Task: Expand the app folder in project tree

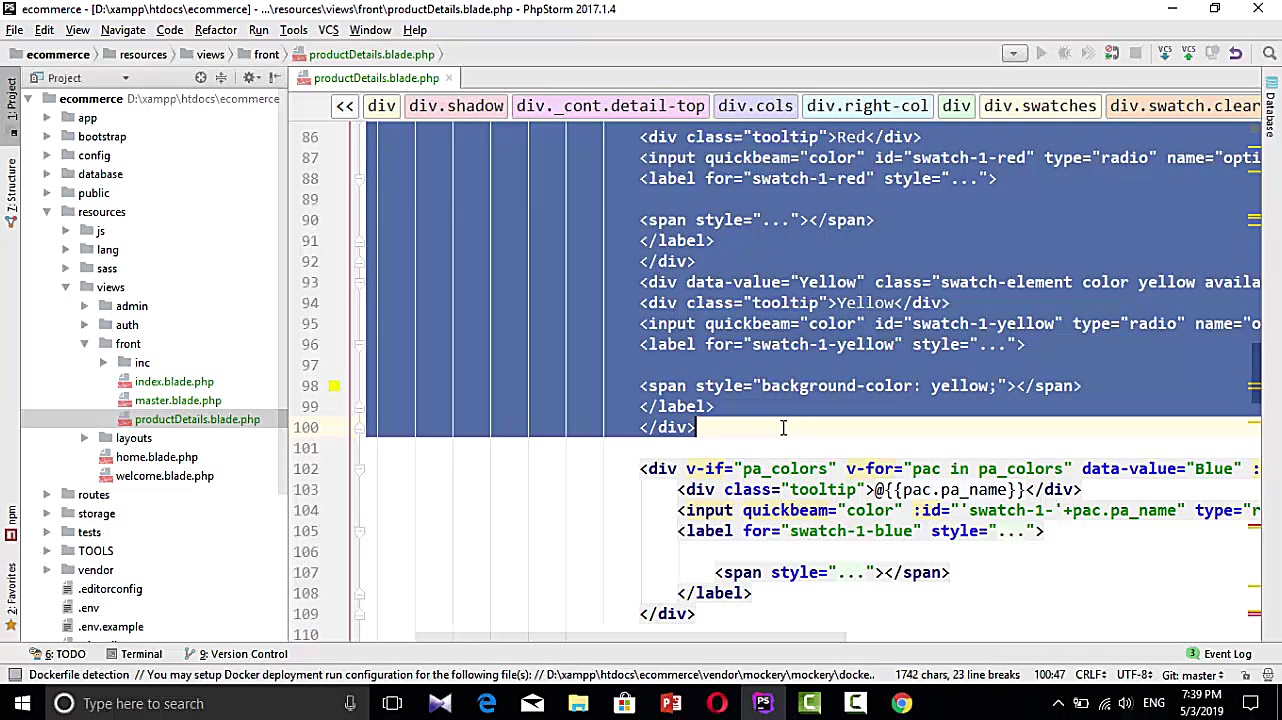Action: pos(46,118)
